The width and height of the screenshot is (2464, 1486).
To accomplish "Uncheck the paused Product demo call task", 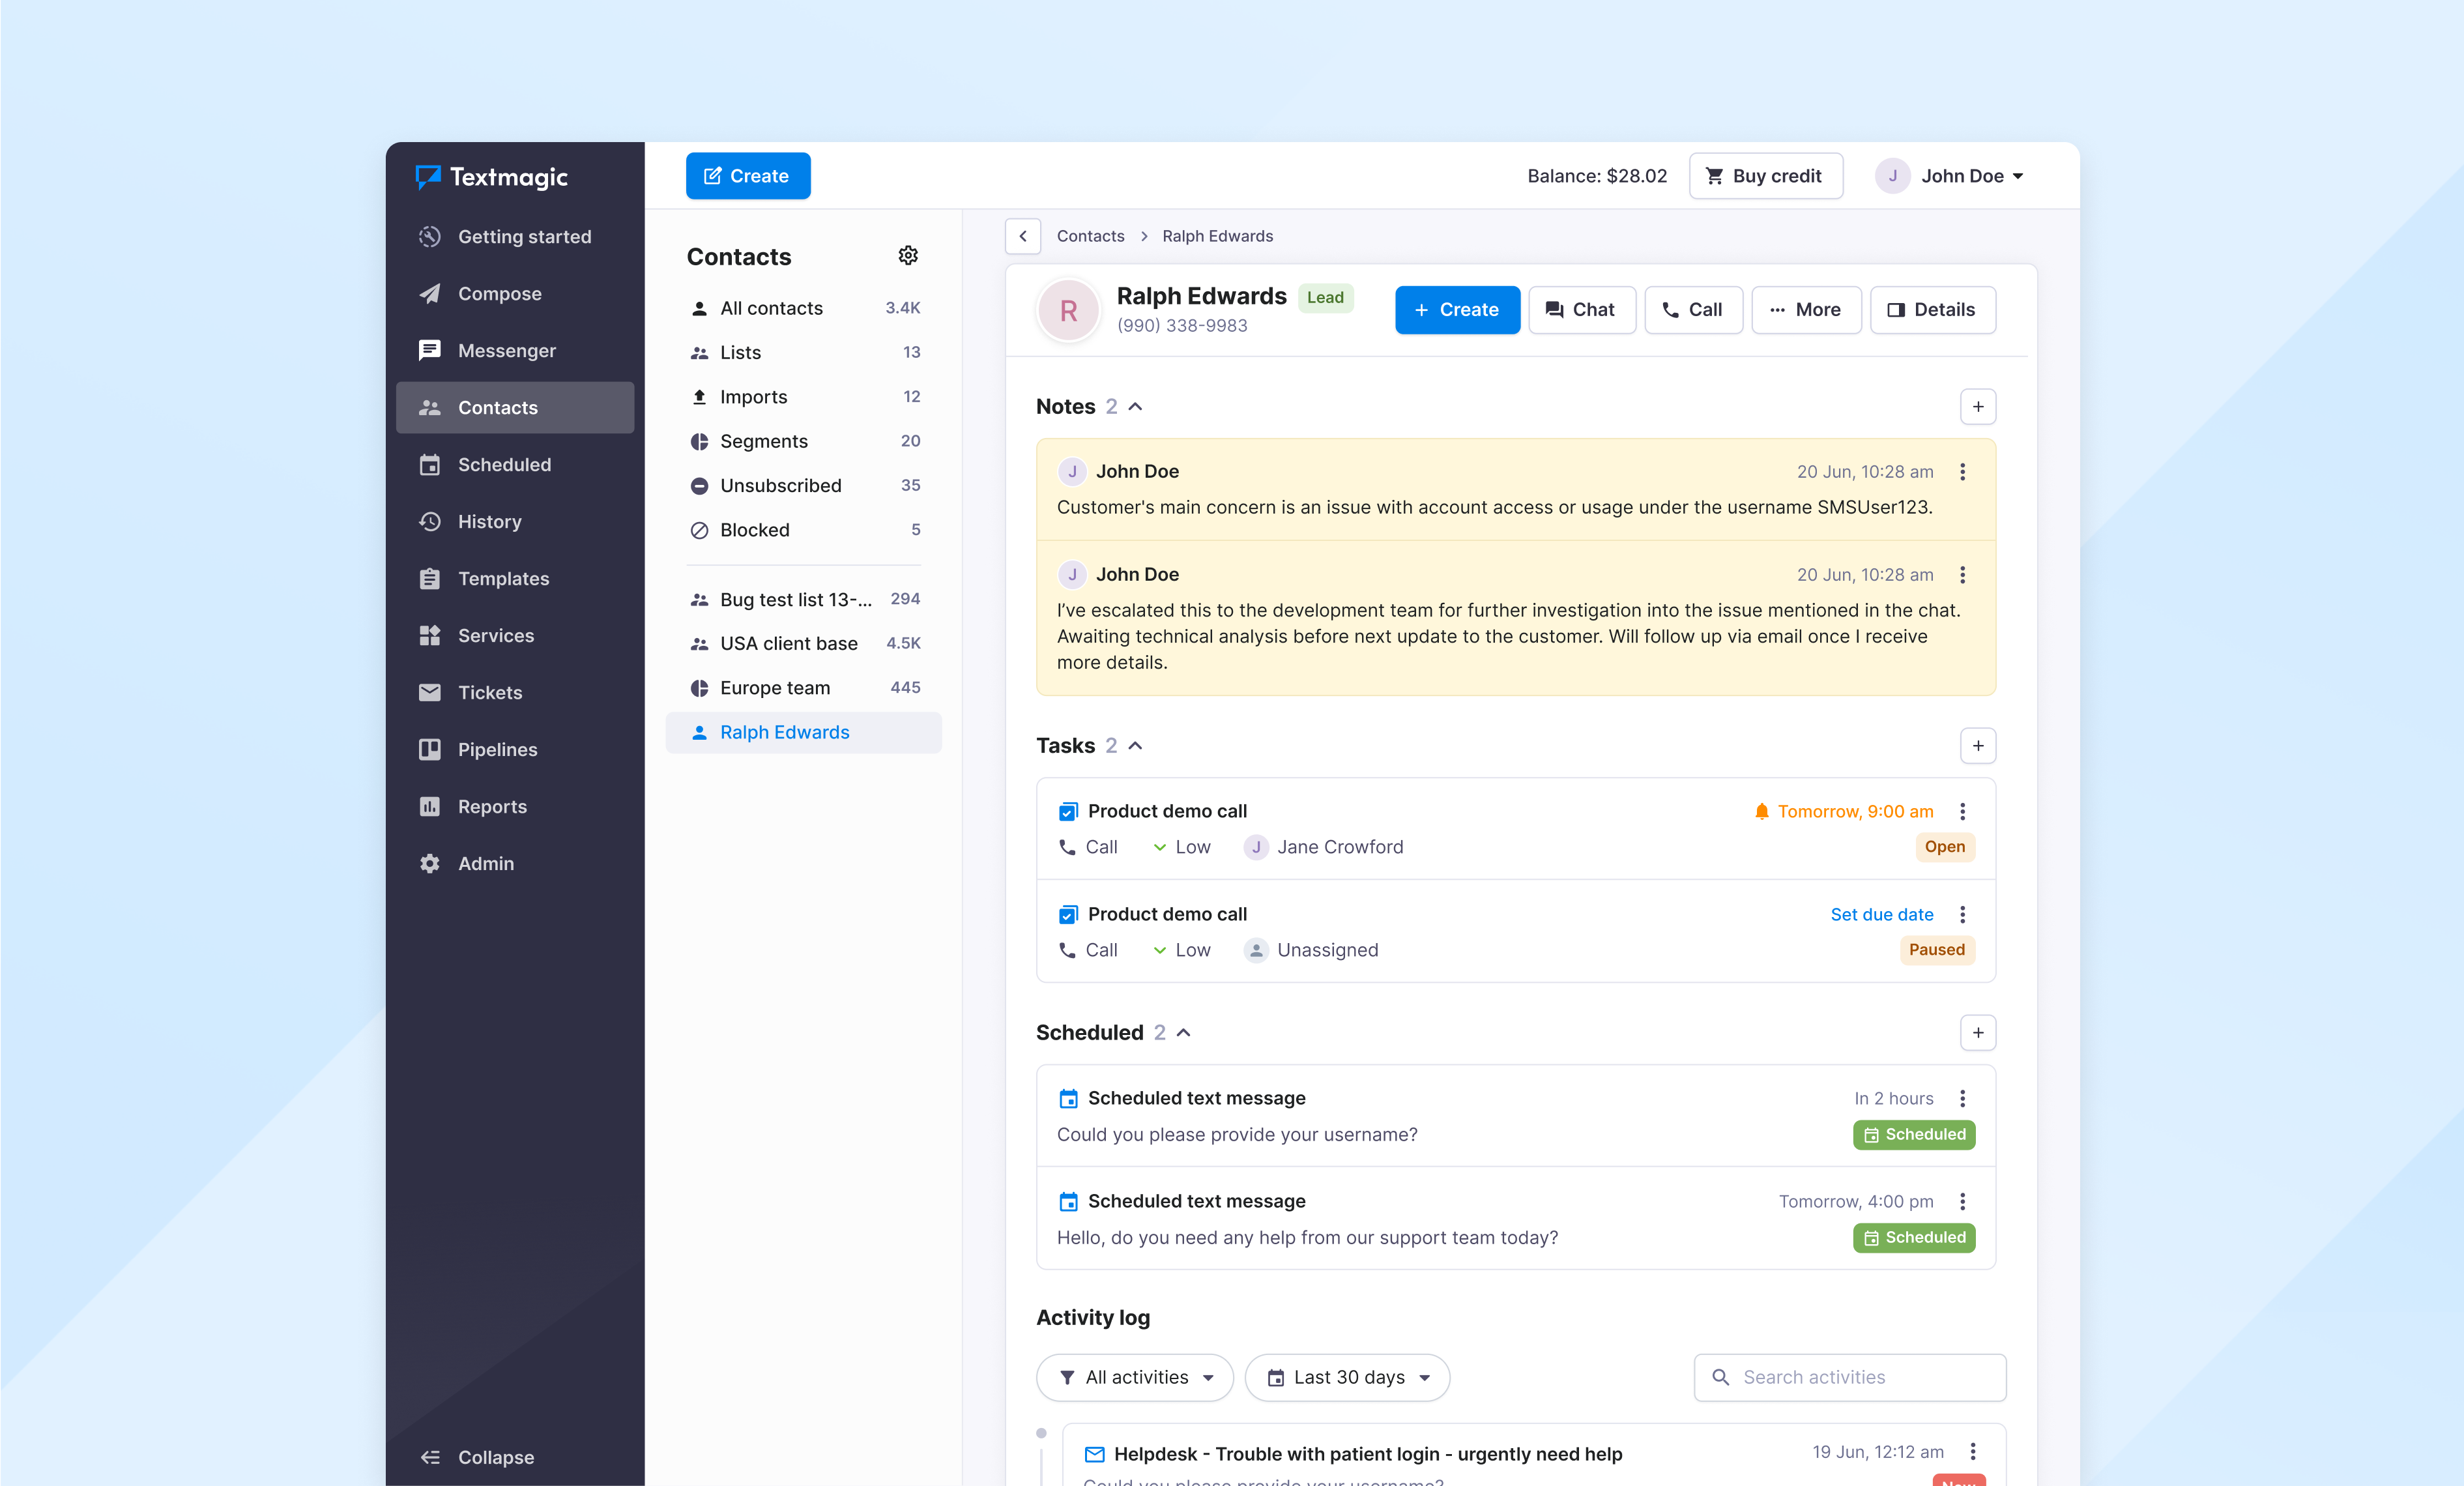I will [1068, 914].
